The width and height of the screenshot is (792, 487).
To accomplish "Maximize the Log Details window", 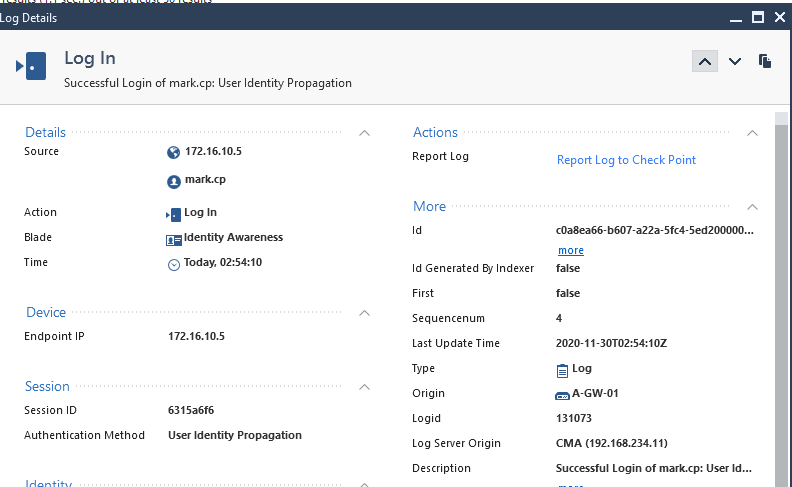I will click(x=758, y=17).
